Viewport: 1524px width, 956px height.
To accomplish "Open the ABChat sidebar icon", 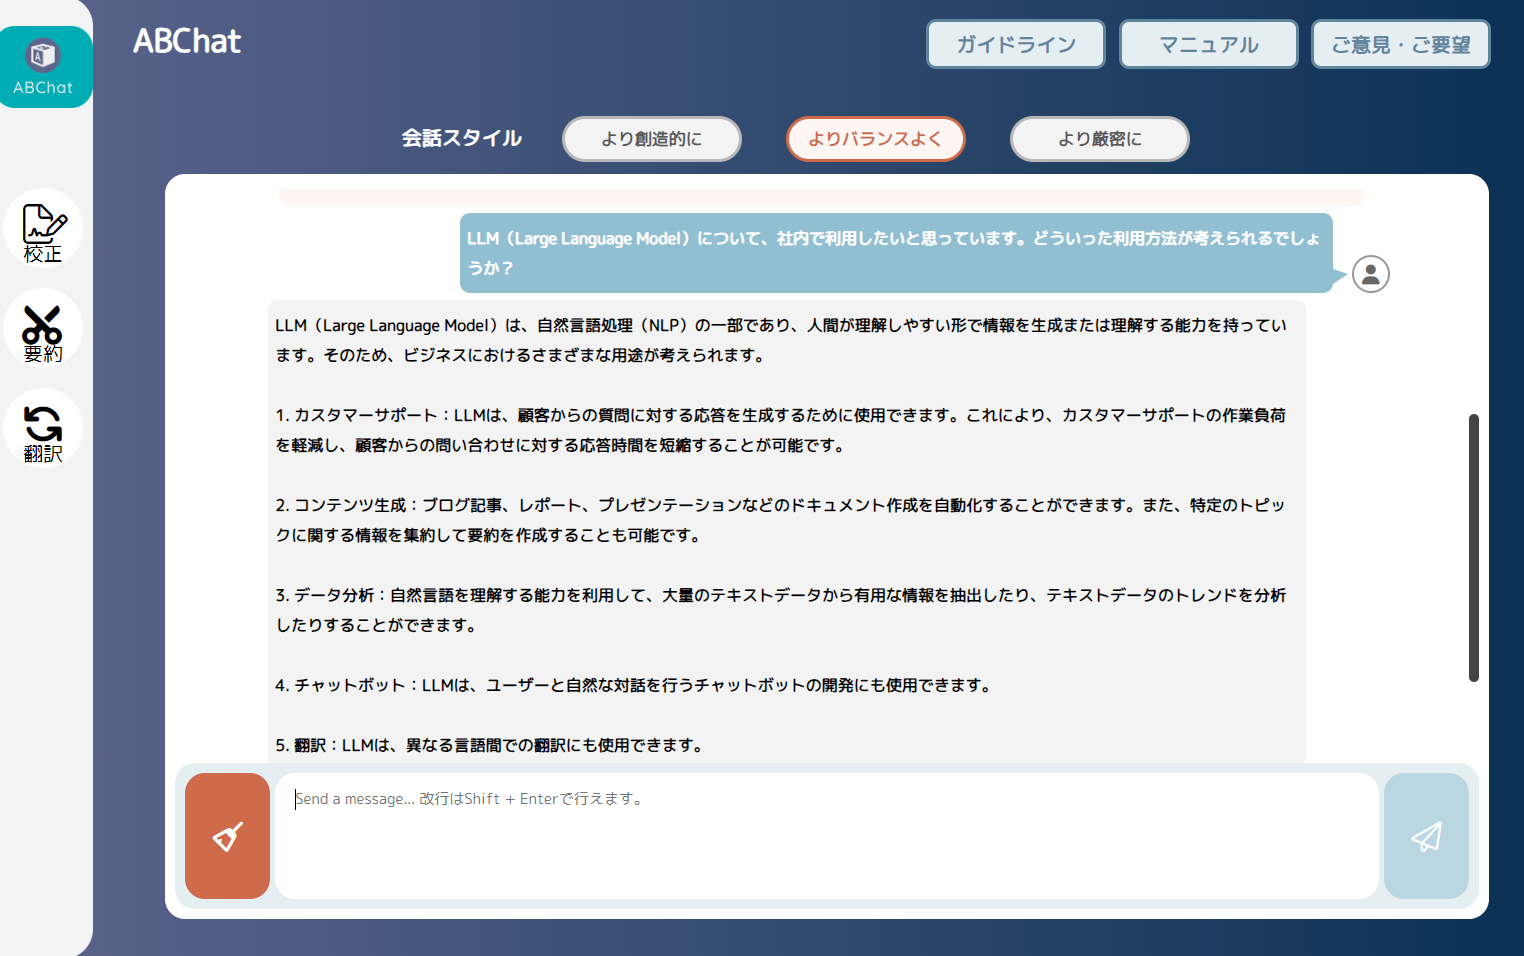I will pos(44,66).
